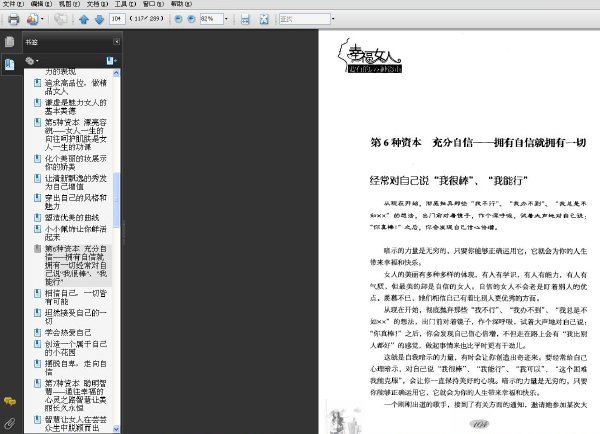Screen dimensions: 600x434
Task: Click bookmark icon beside 相信自己，一切皆有可能
Action: (37, 293)
